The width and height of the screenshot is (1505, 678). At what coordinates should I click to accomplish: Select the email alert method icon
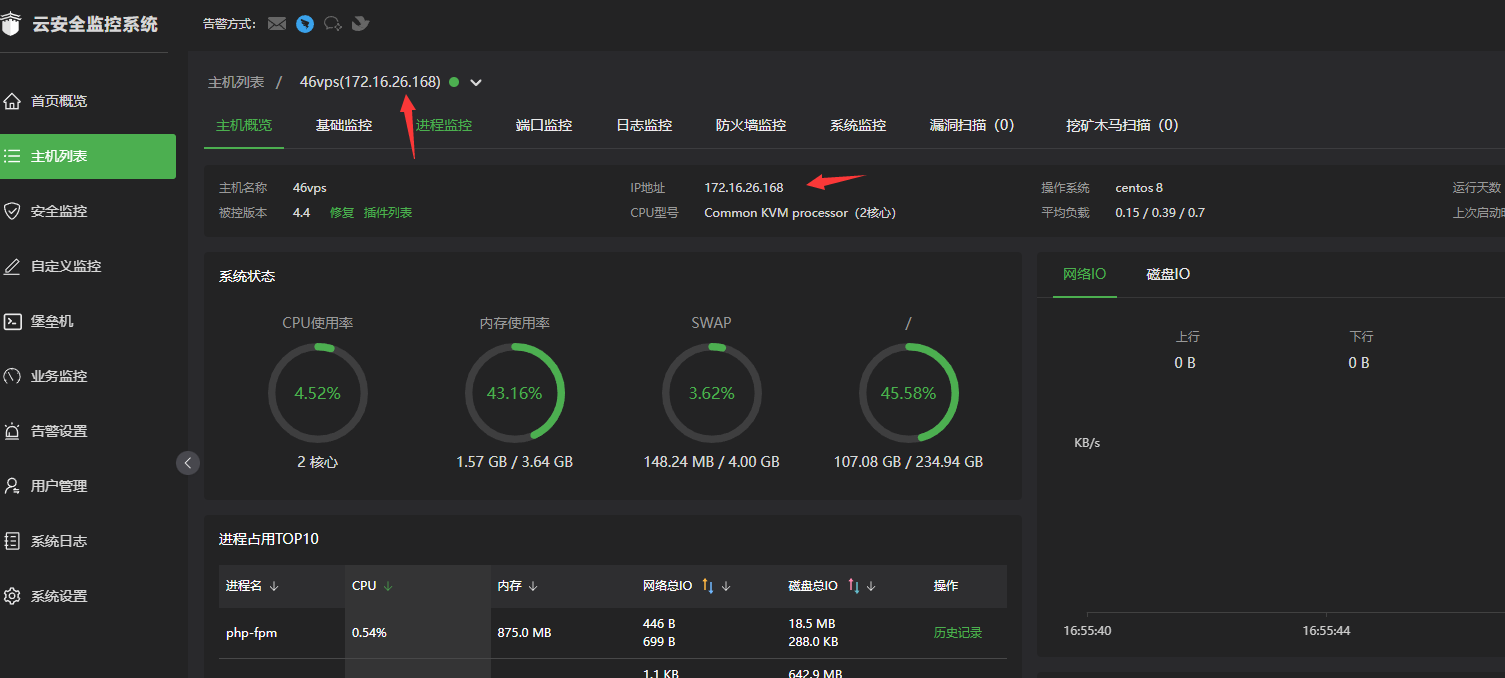click(x=277, y=23)
